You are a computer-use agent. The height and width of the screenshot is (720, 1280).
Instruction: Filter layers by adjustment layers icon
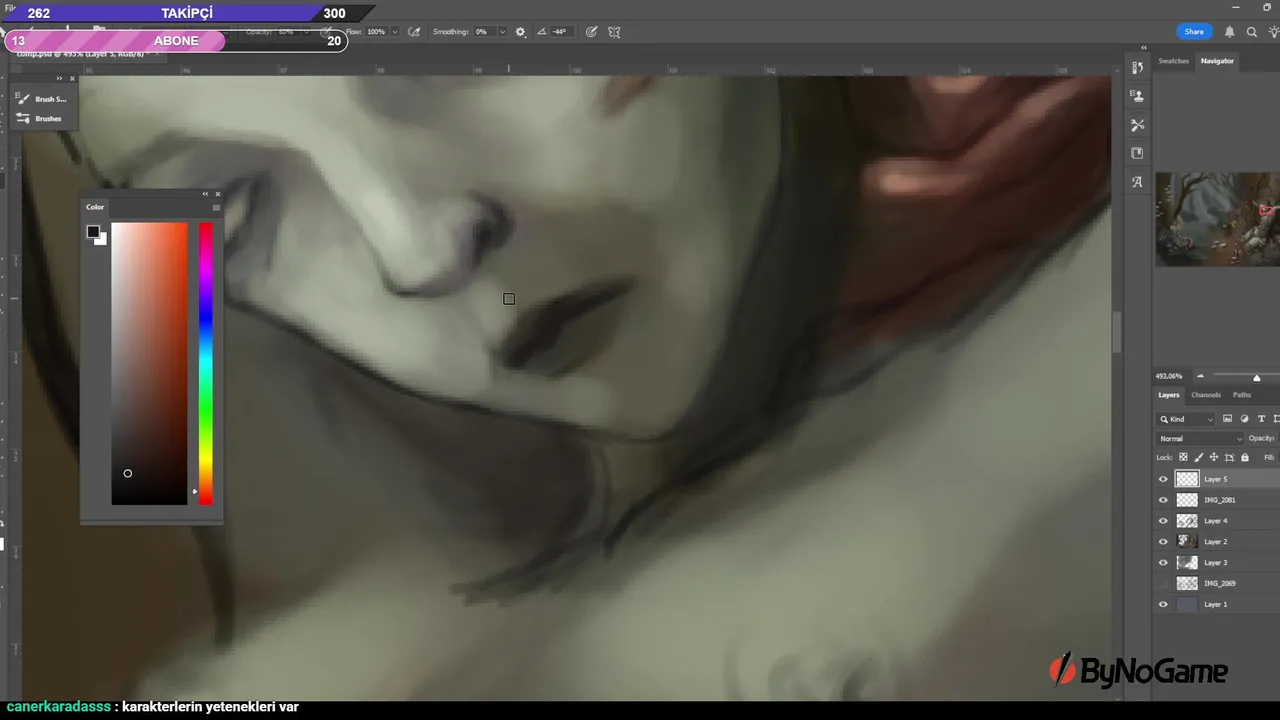coord(1244,419)
